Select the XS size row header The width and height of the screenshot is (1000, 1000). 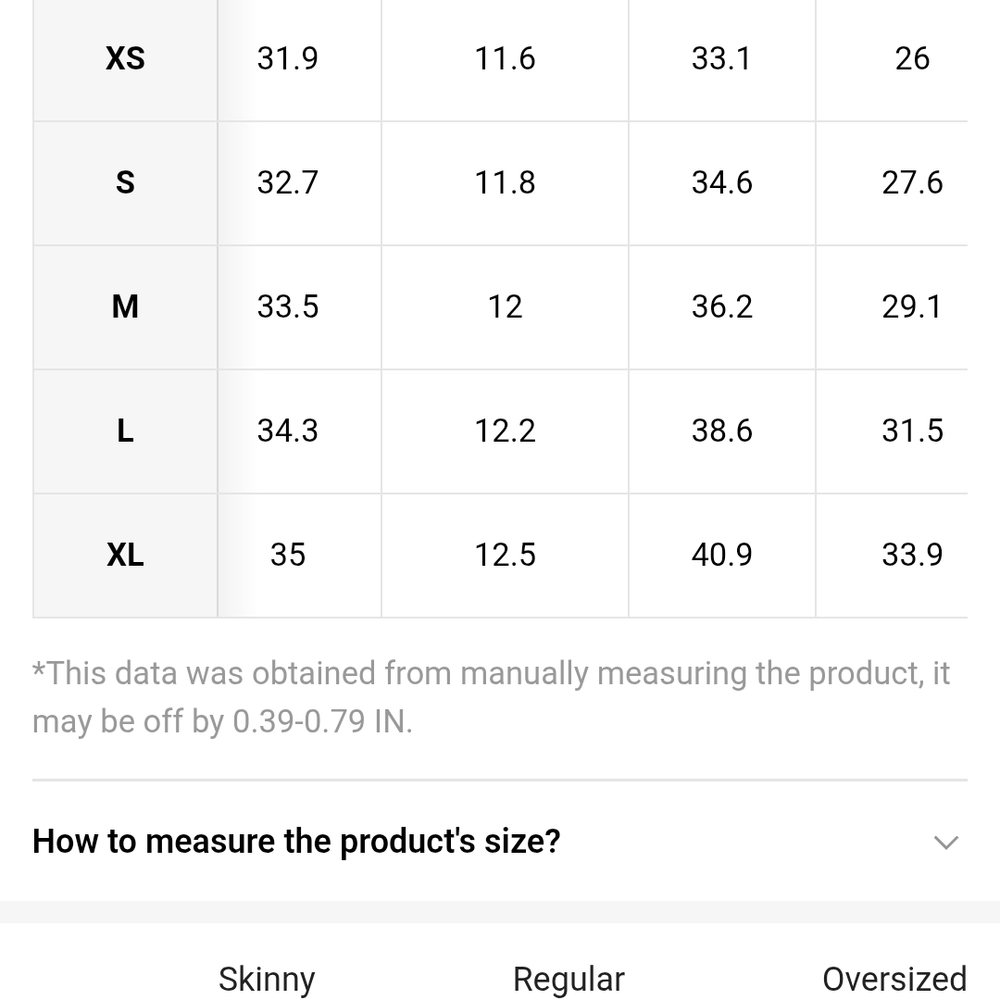point(125,59)
